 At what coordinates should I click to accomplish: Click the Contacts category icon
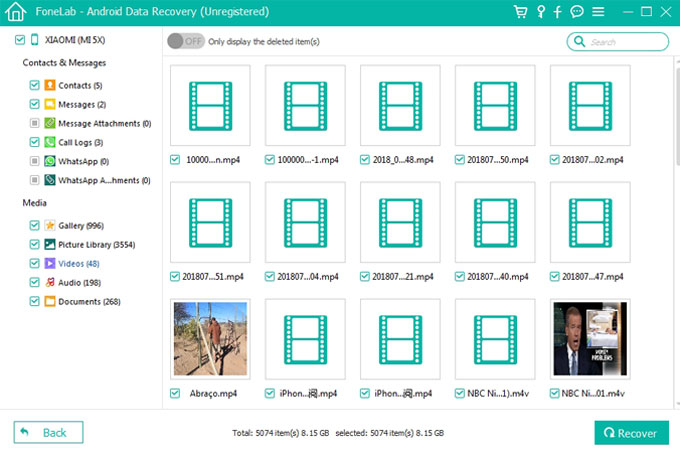coord(50,85)
